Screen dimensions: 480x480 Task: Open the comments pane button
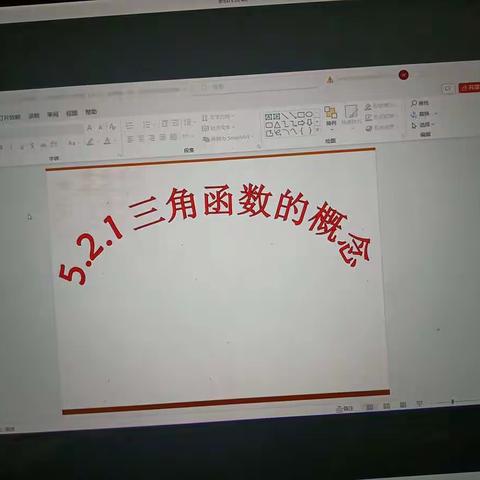(x=448, y=89)
